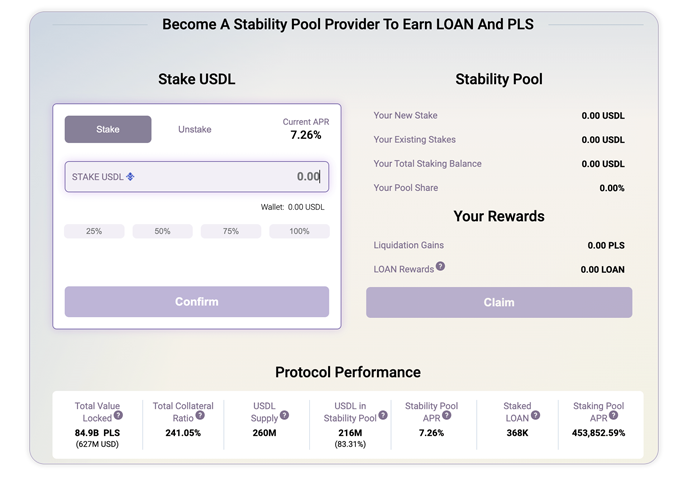This screenshot has width=688, height=479.
Task: Click the Your New Stake label
Action: [405, 115]
